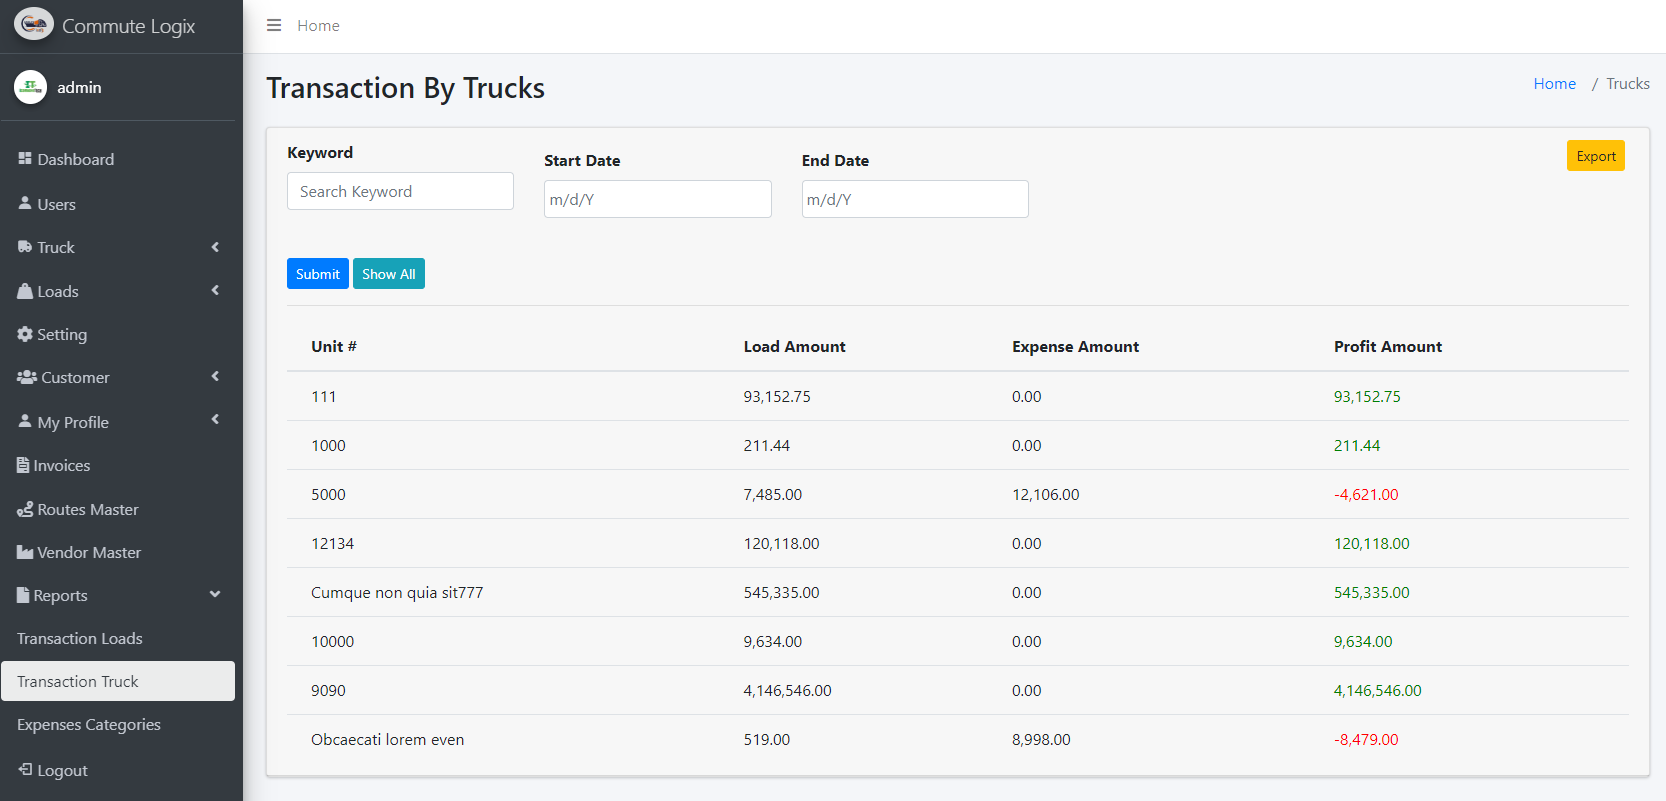Collapse the Reports menu chevron
The width and height of the screenshot is (1666, 801).
coord(215,594)
